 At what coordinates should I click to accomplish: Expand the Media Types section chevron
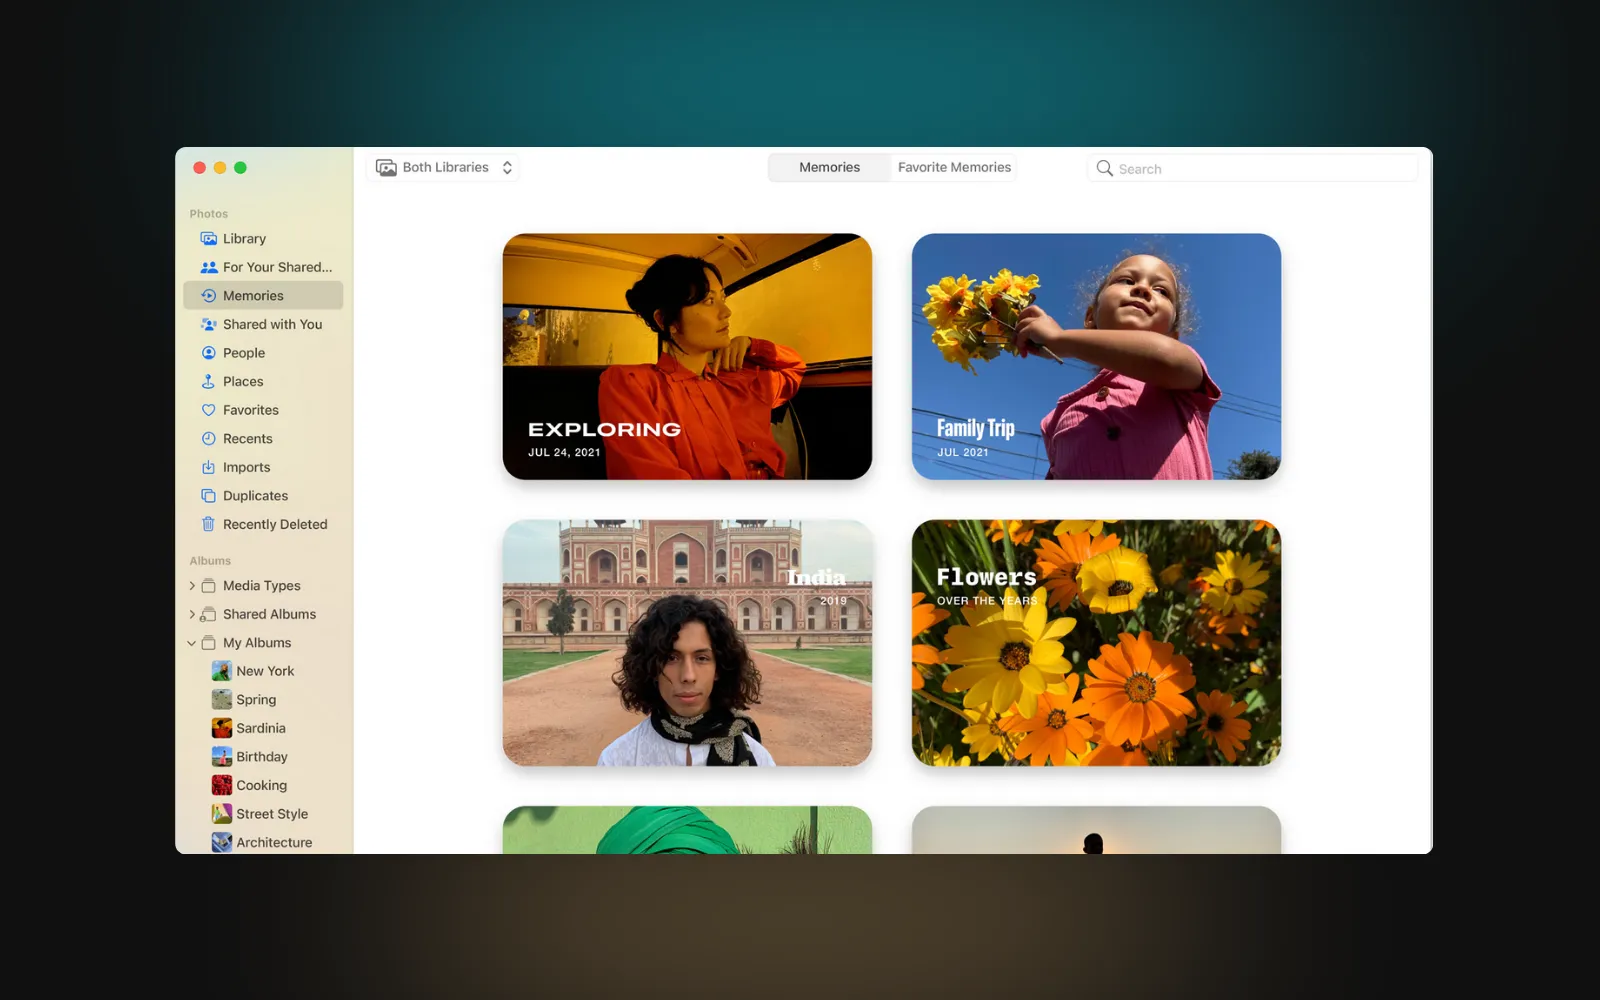pyautogui.click(x=192, y=586)
